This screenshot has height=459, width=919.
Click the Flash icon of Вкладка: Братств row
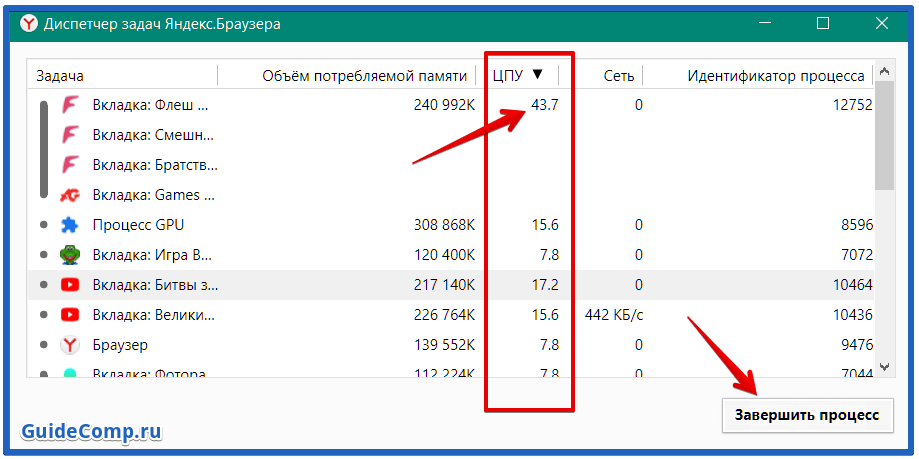pos(70,165)
